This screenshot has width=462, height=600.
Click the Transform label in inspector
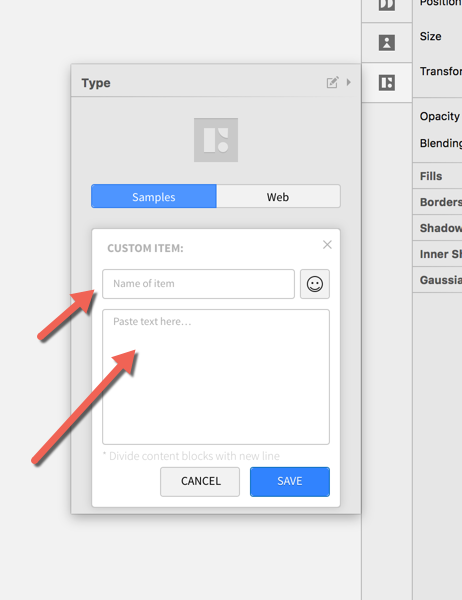(441, 71)
